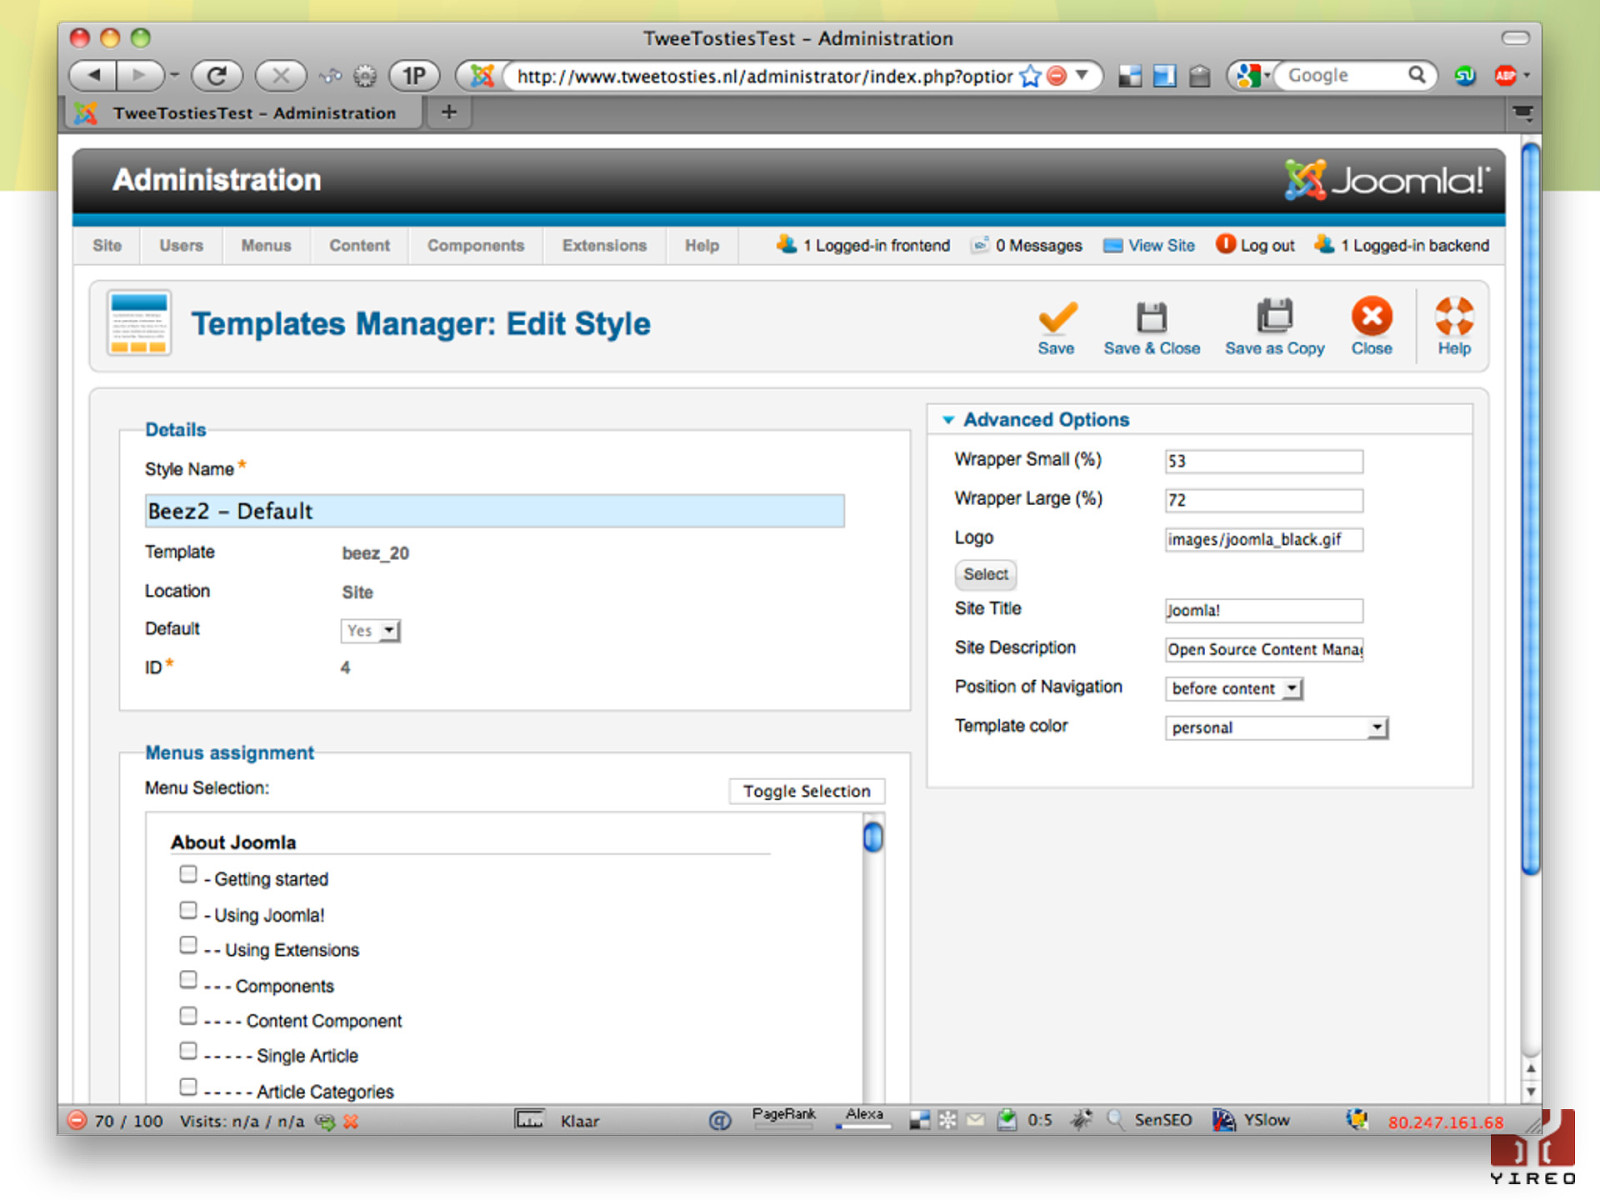Click the Log out link
The height and width of the screenshot is (1200, 1600).
coord(1255,245)
